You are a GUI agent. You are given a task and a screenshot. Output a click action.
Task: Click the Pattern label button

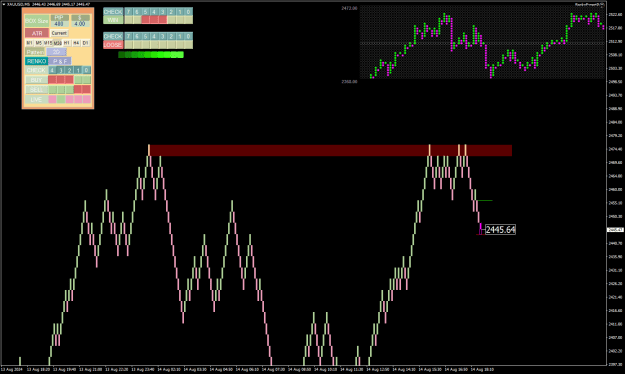[x=35, y=52]
